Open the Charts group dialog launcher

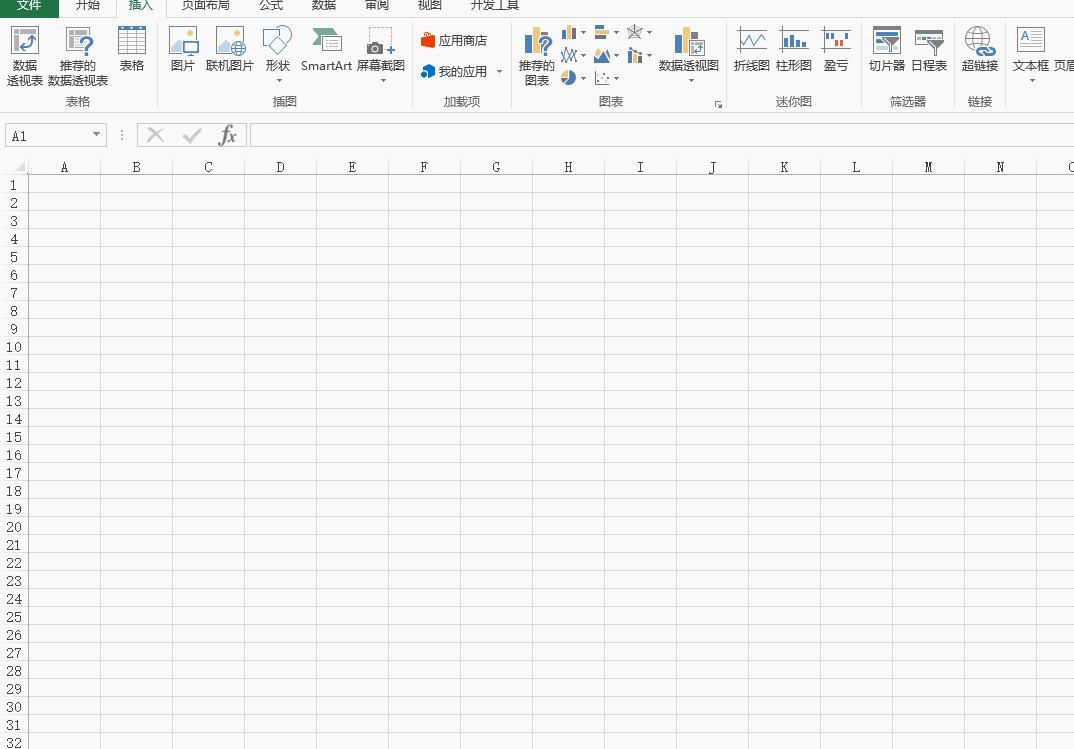(717, 104)
